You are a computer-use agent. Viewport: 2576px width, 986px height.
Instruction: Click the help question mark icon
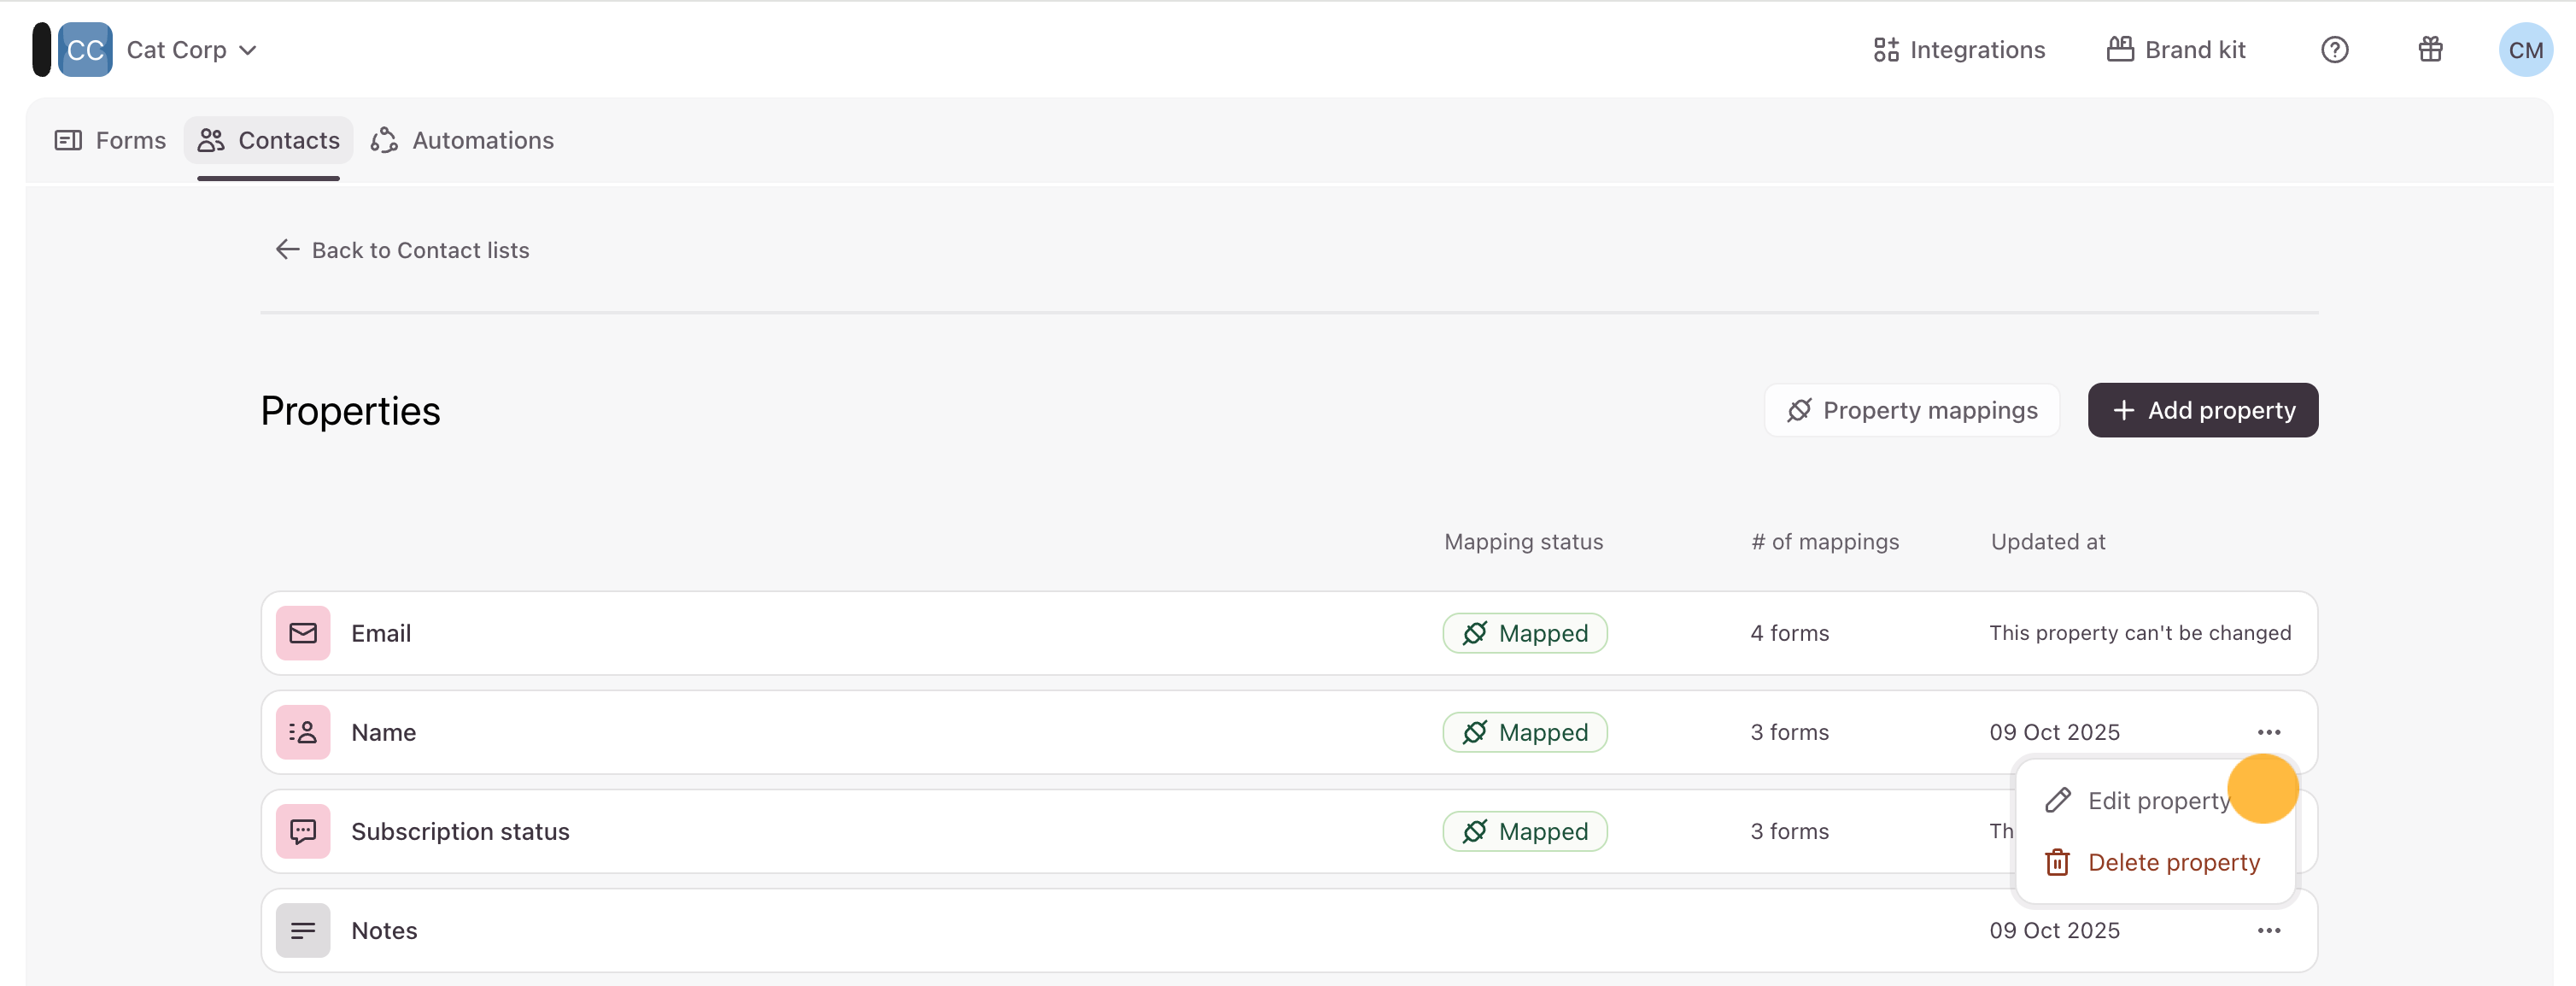click(2334, 50)
